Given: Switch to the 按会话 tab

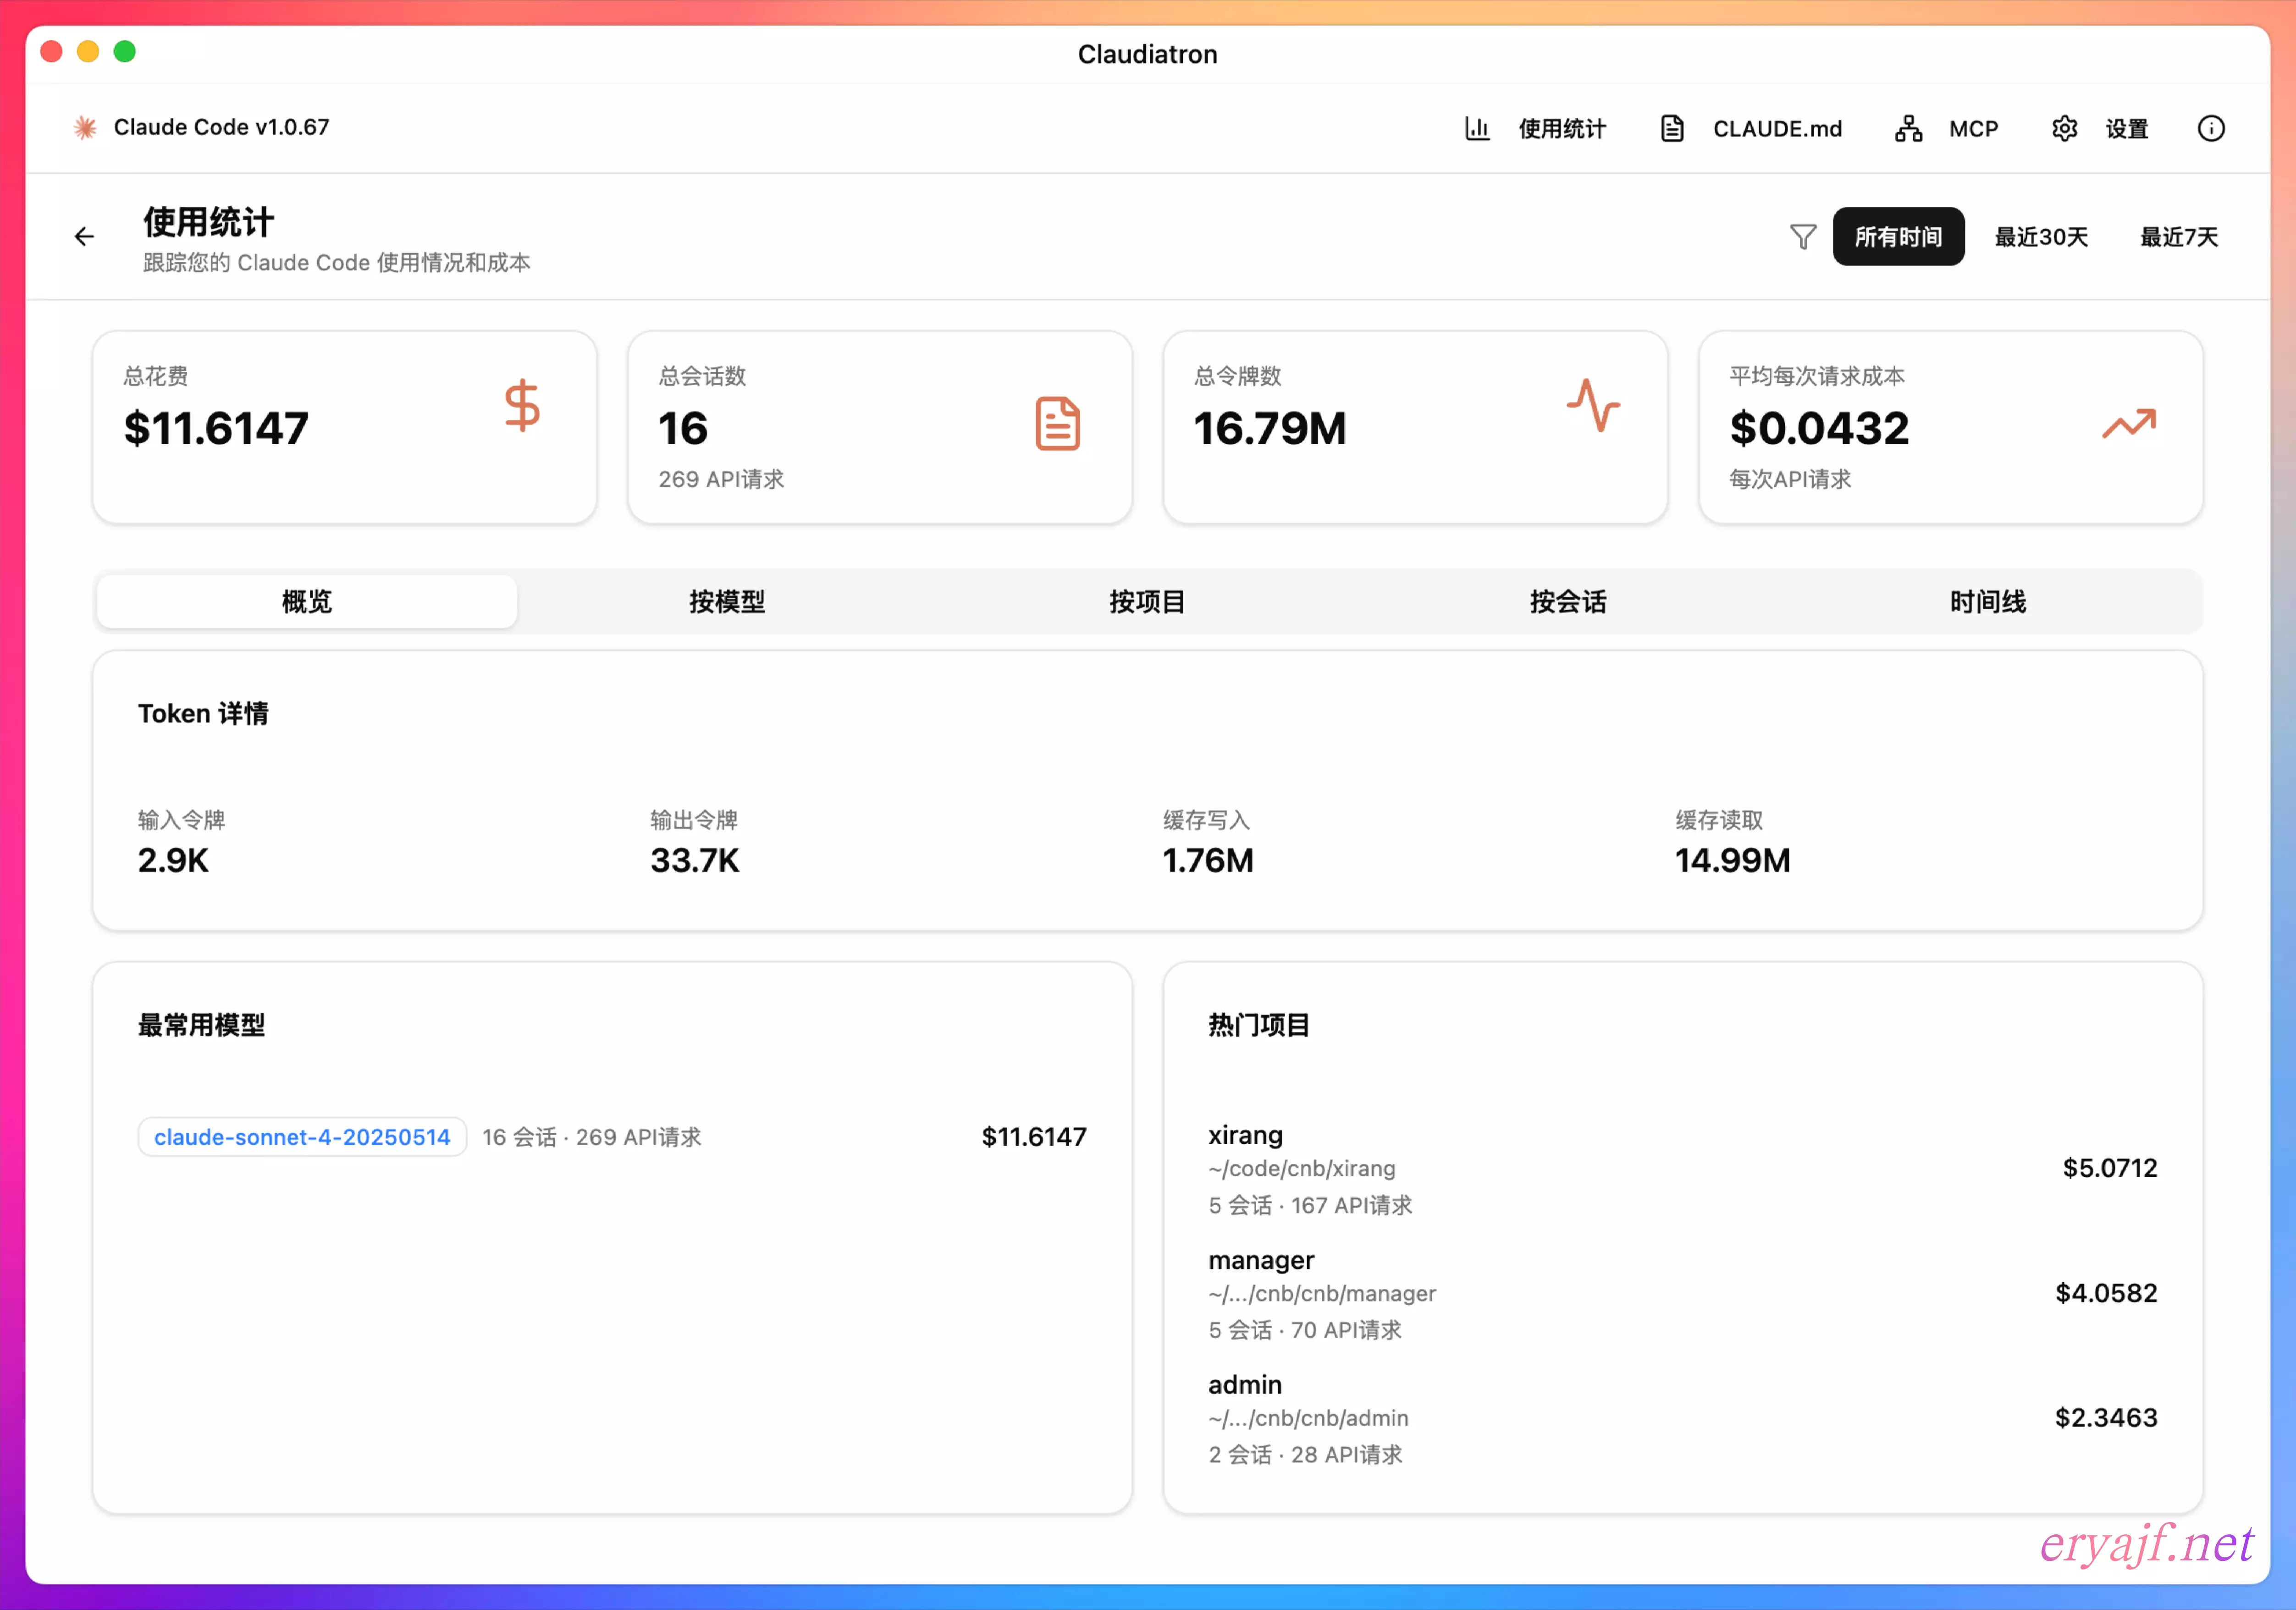Looking at the screenshot, I should pyautogui.click(x=1568, y=602).
